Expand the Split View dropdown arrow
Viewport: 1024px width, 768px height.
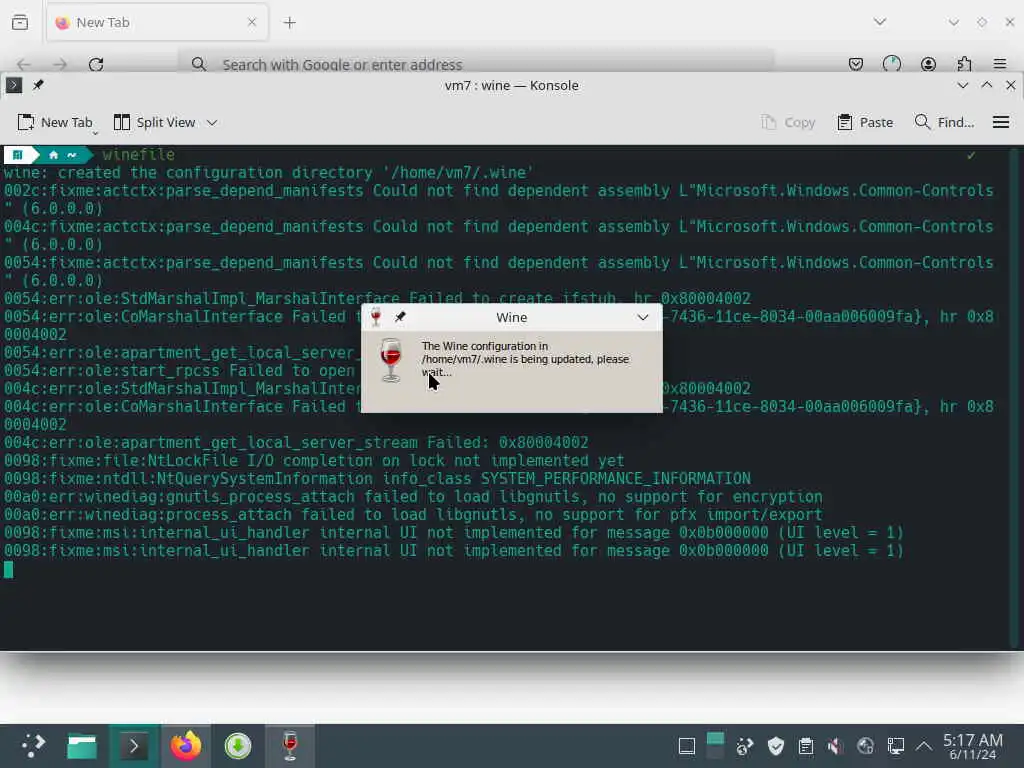[x=212, y=123]
